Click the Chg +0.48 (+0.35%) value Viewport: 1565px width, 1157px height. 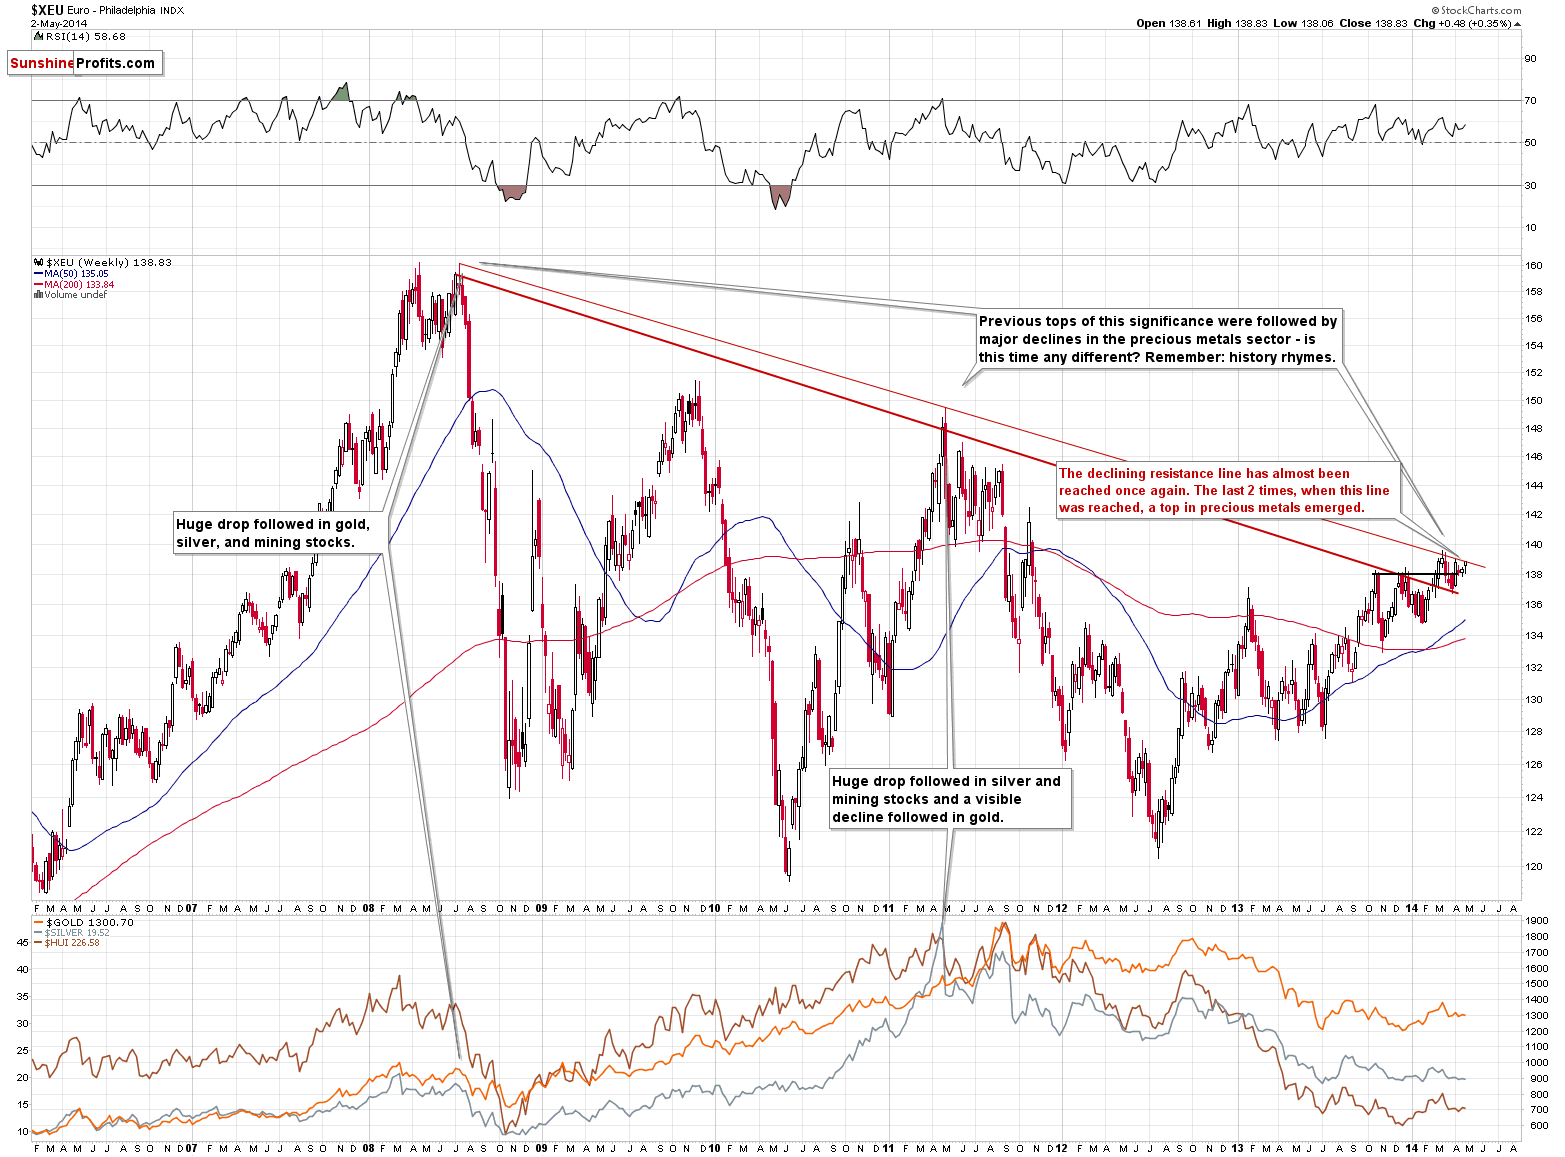pyautogui.click(x=1467, y=23)
